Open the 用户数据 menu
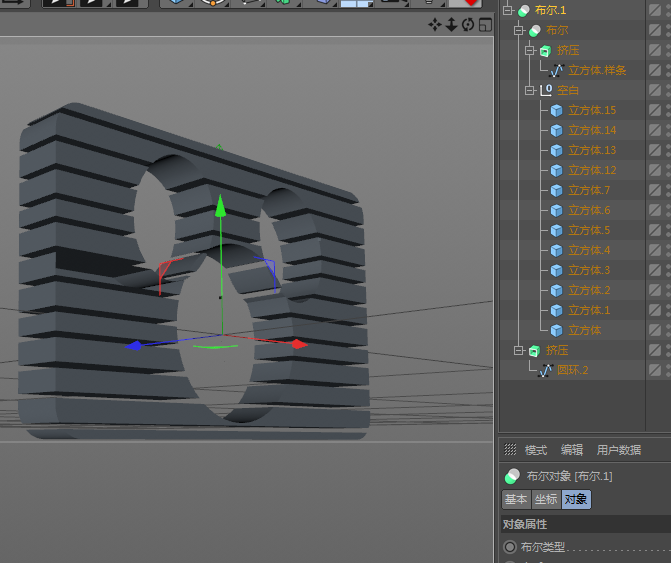Viewport: 671px width, 563px height. (x=619, y=450)
